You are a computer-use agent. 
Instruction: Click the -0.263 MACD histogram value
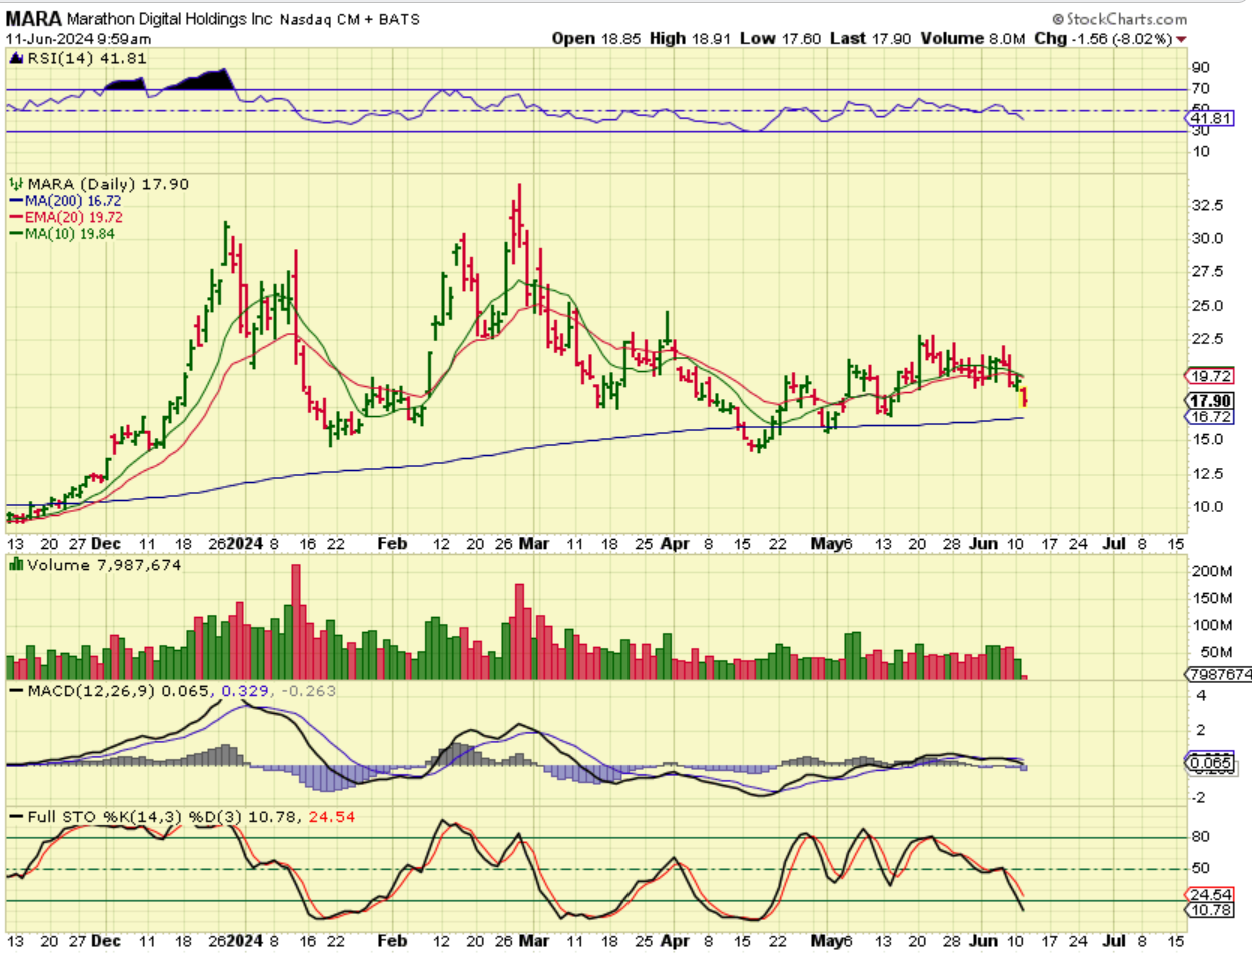coord(309,691)
